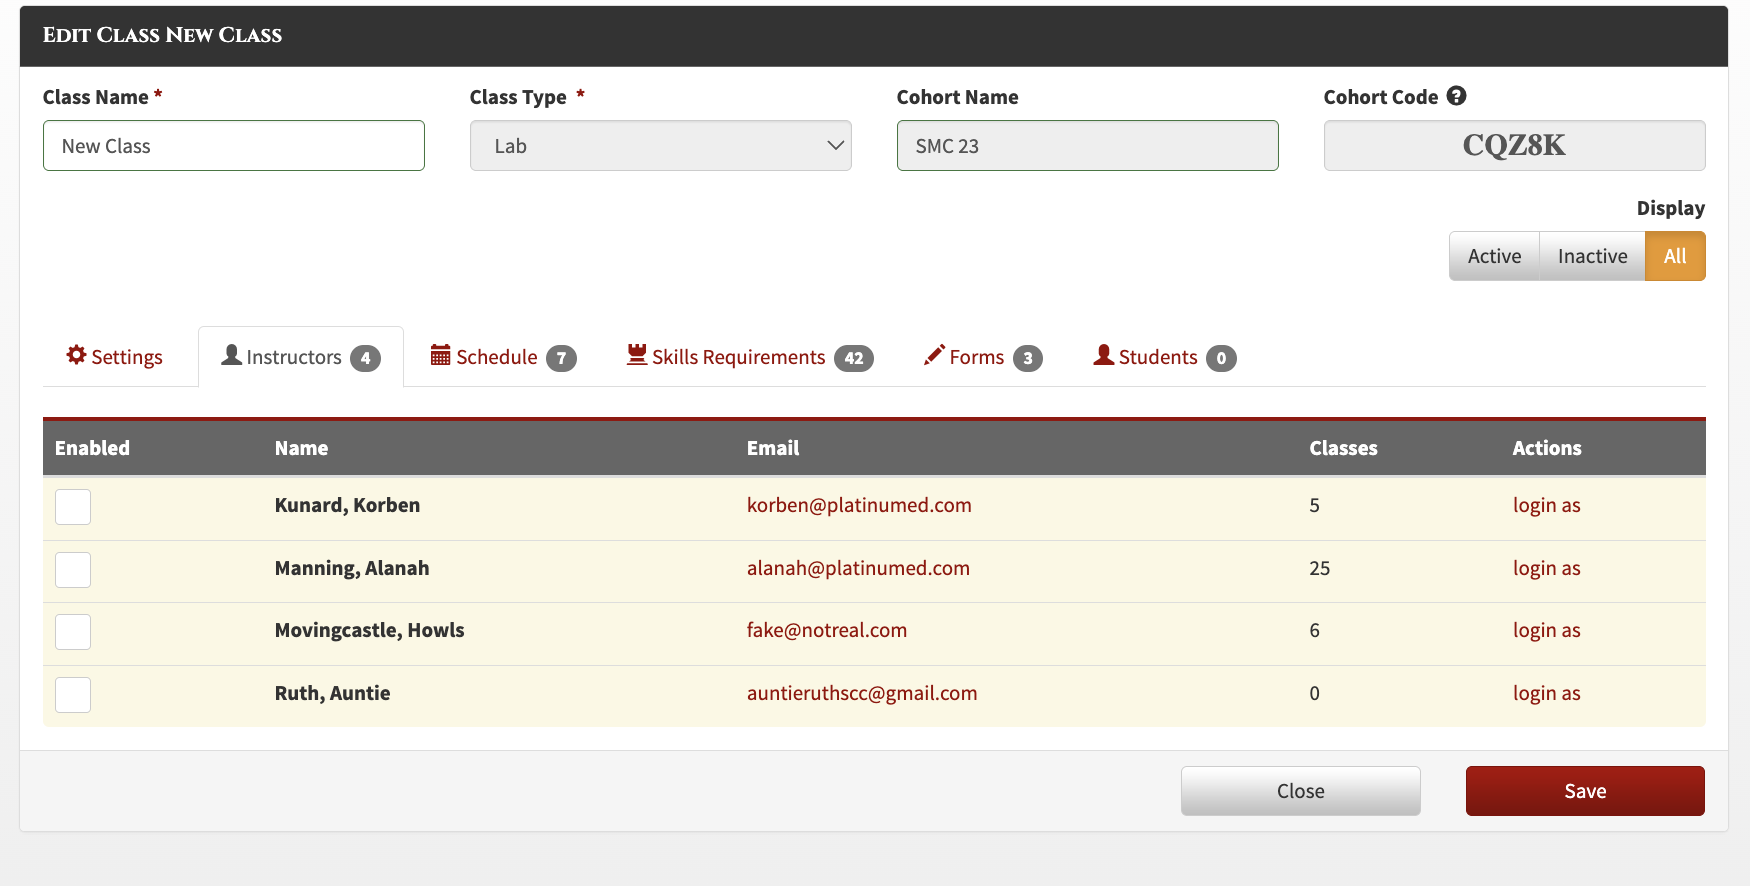Go to the Forms tab
Viewport: 1750px width, 886px height.
(x=983, y=357)
